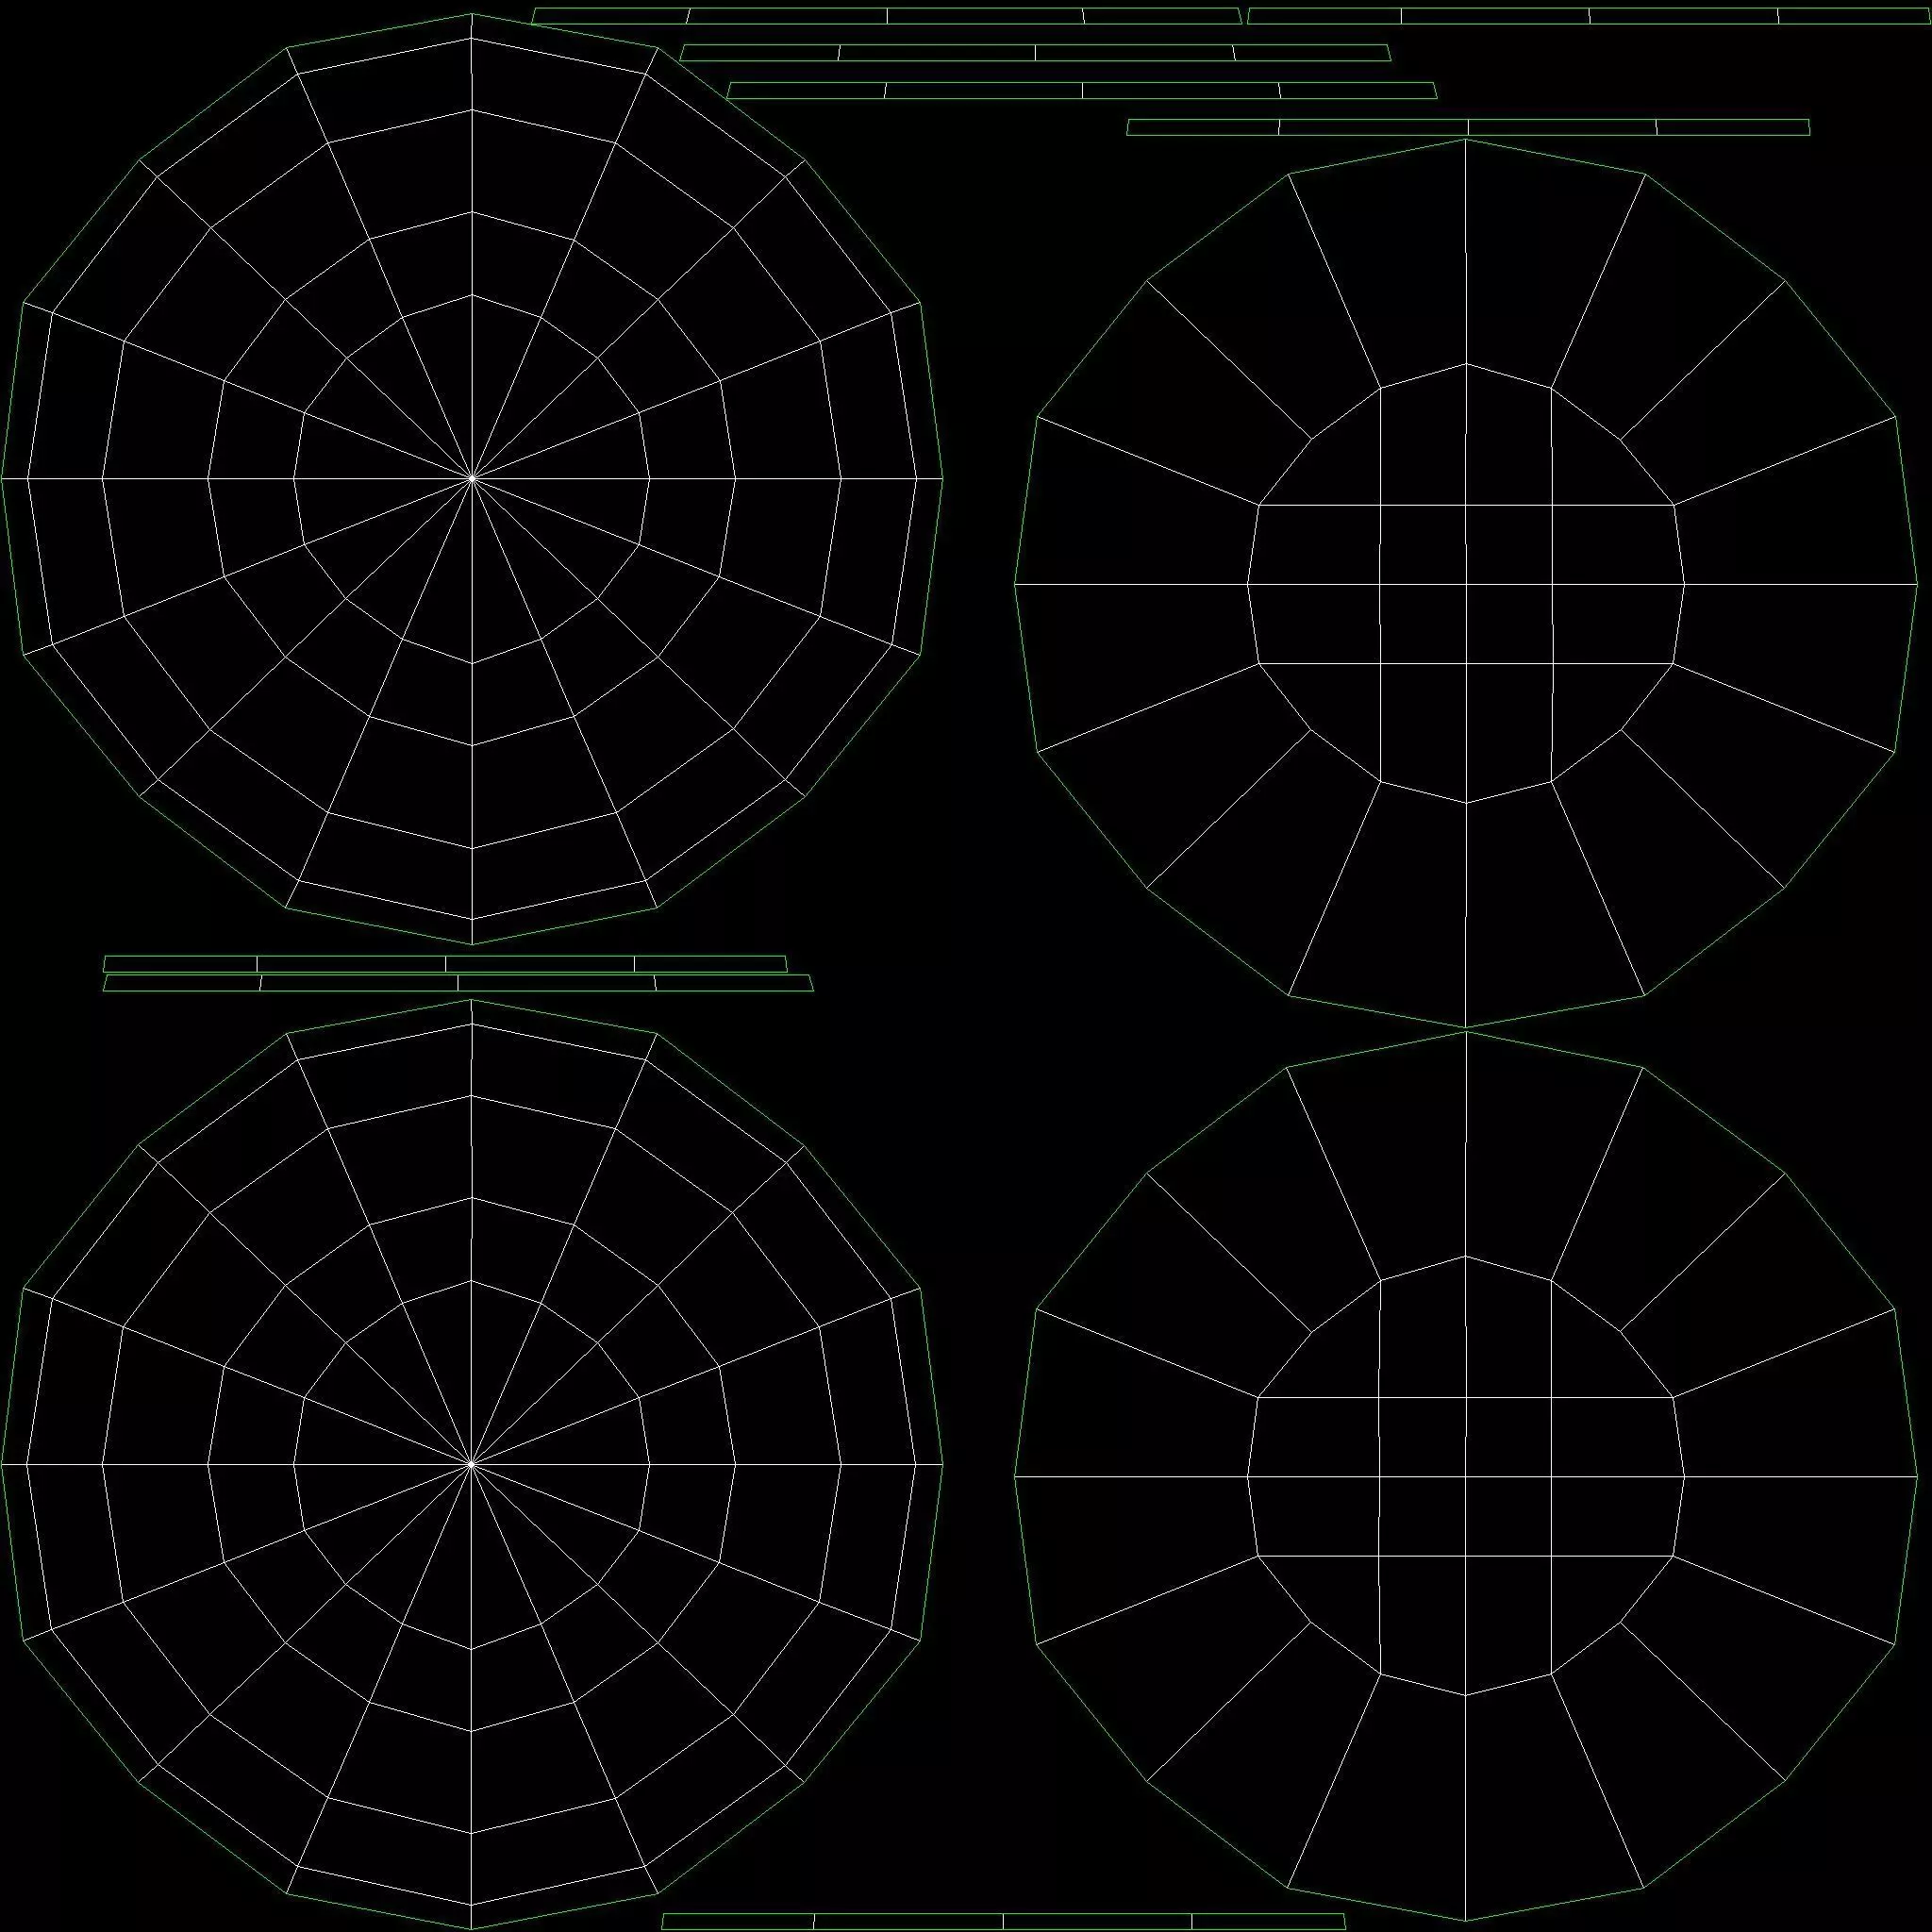Click leftmost vertex of top-right UV island
The width and height of the screenshot is (1932, 1932).
(x=1015, y=584)
